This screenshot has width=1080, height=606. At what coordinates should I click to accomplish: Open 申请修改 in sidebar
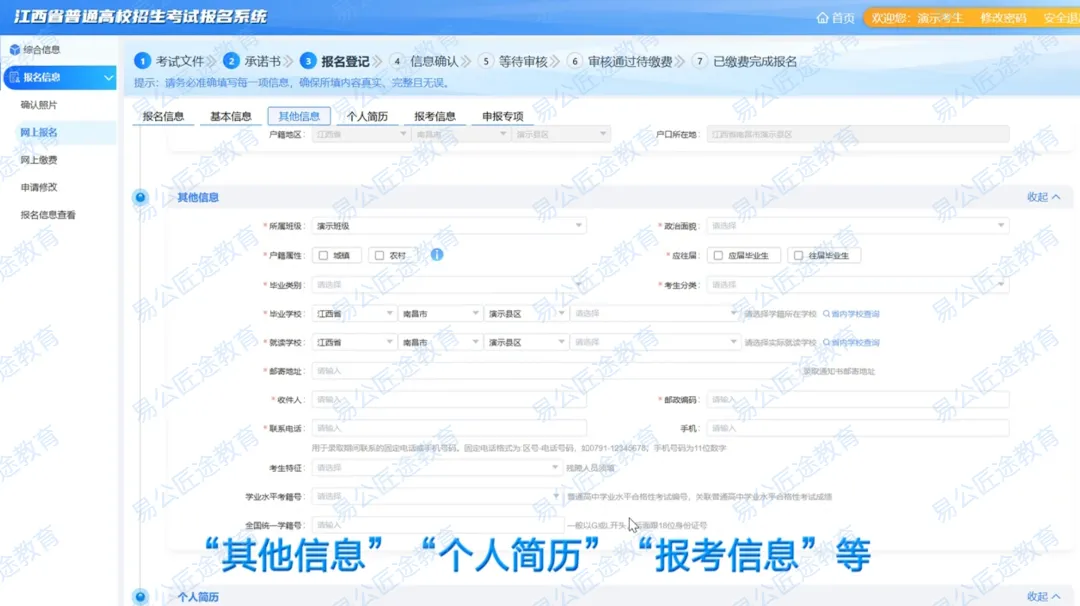pyautogui.click(x=39, y=187)
